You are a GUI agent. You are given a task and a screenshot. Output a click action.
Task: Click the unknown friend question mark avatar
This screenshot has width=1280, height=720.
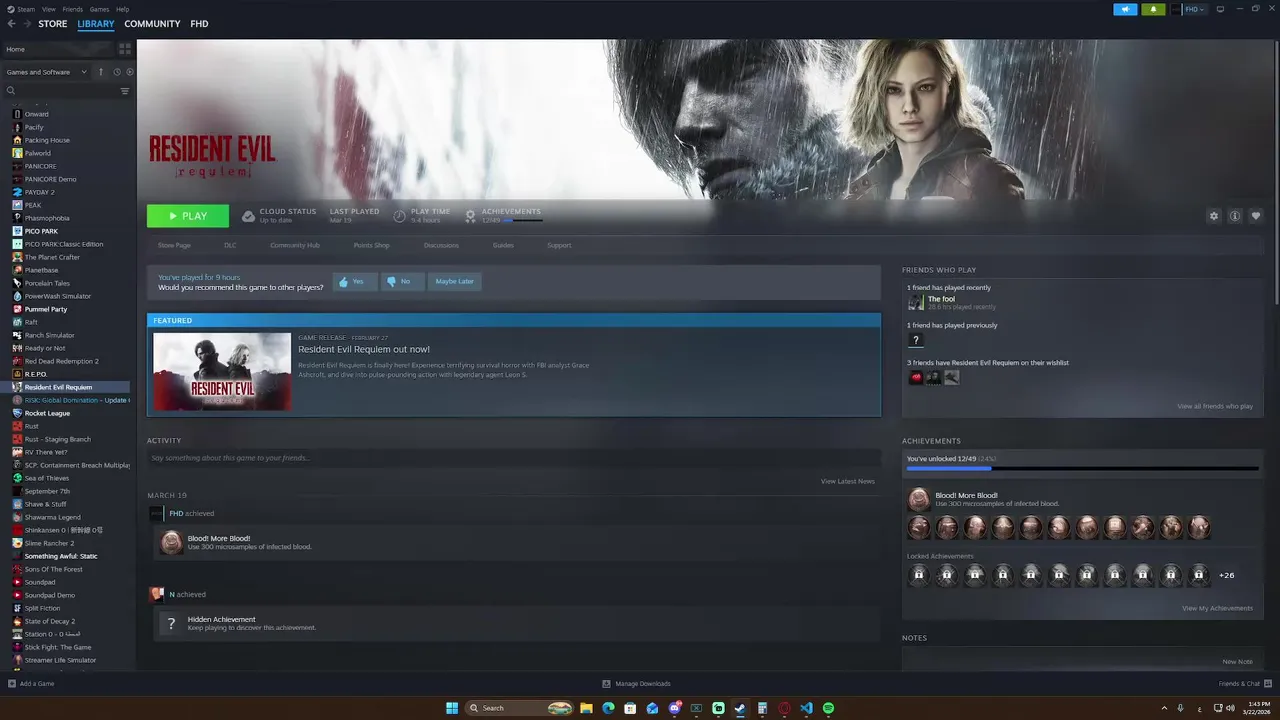(x=915, y=340)
